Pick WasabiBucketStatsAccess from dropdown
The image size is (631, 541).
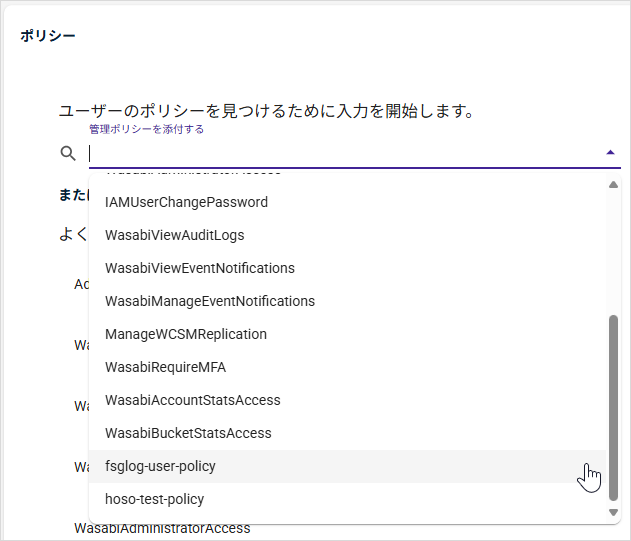[x=188, y=433]
